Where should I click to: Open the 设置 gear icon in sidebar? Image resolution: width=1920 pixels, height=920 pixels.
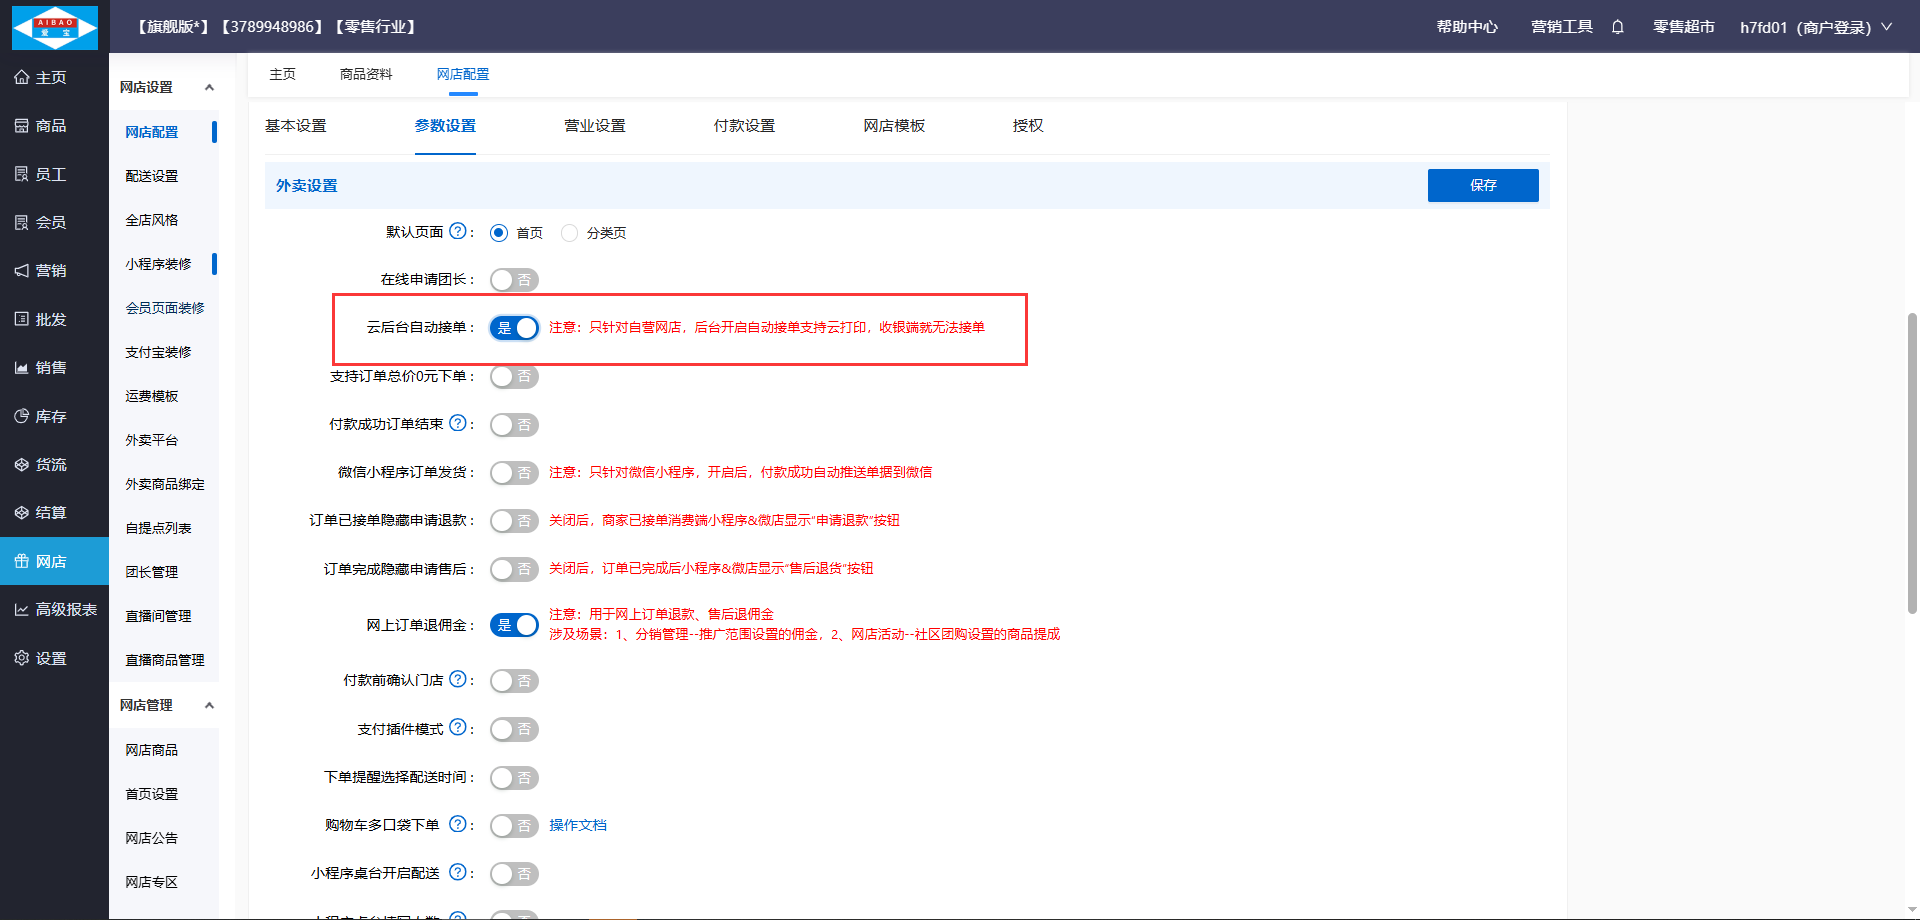point(21,658)
